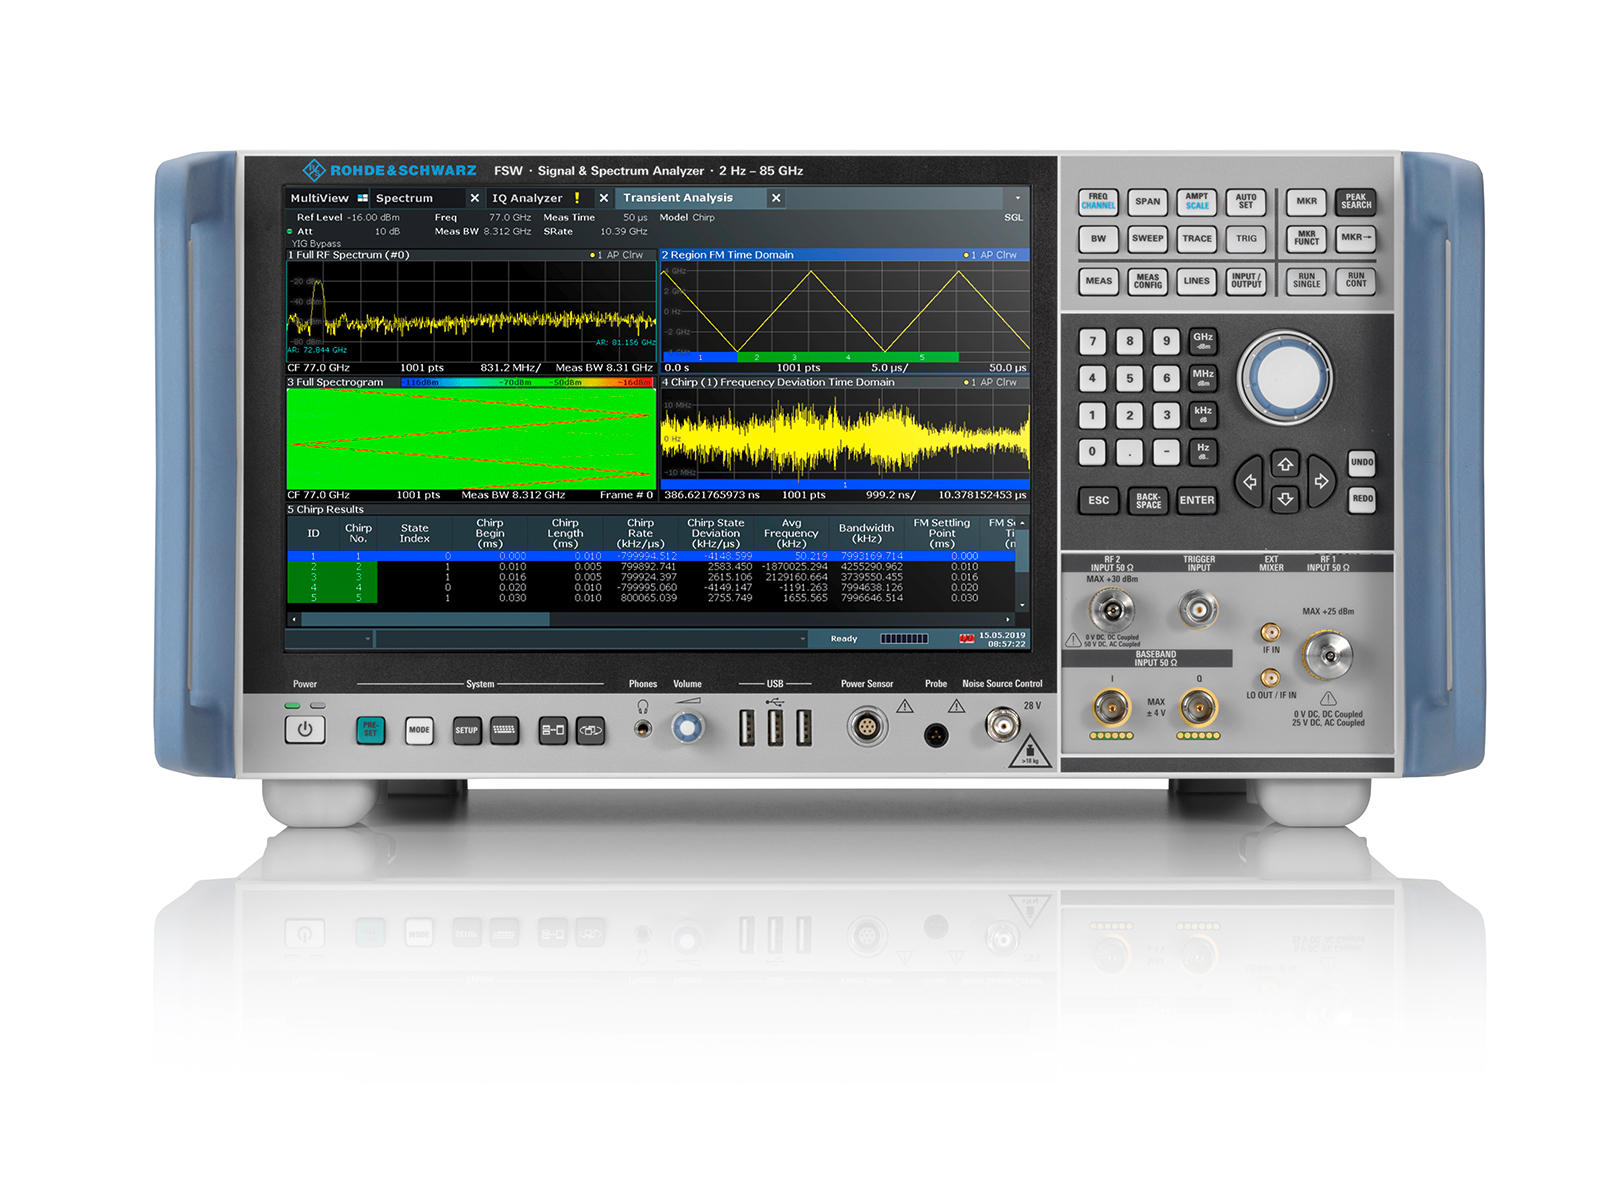1600x1200 pixels.
Task: Tap the INPUT / OUTPUT key
Action: [1246, 281]
